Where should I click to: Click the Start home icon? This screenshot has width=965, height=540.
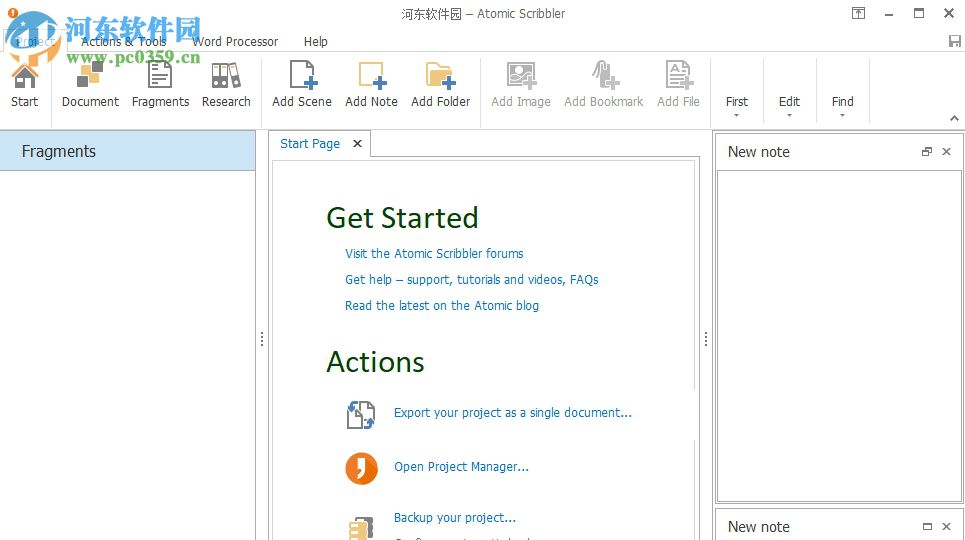[25, 84]
